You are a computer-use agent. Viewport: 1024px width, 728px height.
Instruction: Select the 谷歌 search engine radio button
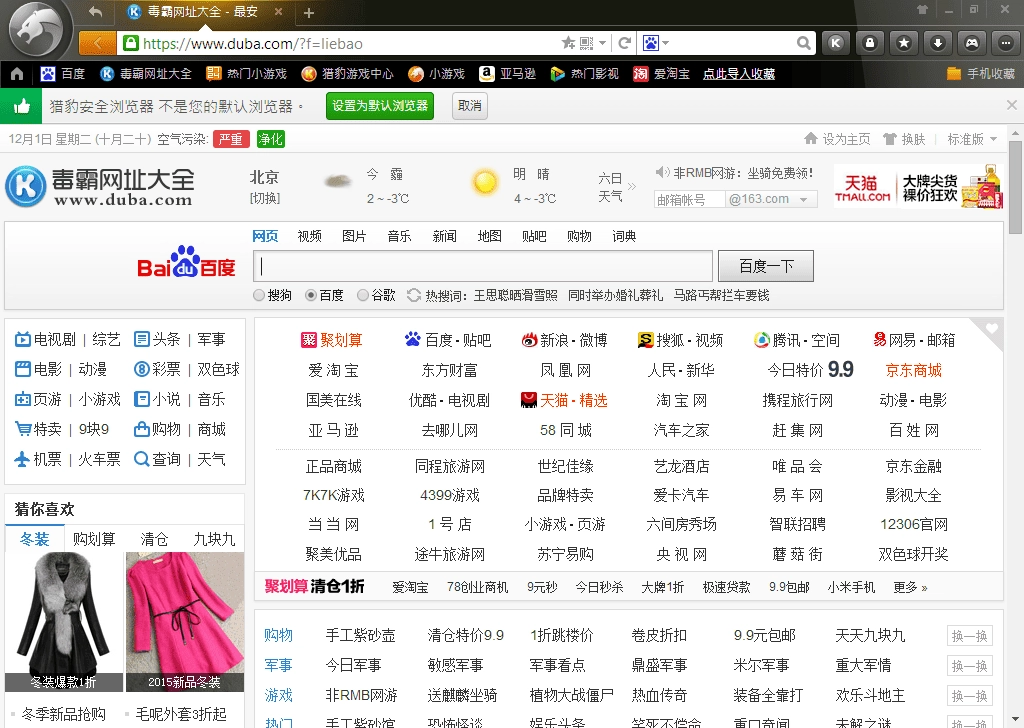click(363, 295)
